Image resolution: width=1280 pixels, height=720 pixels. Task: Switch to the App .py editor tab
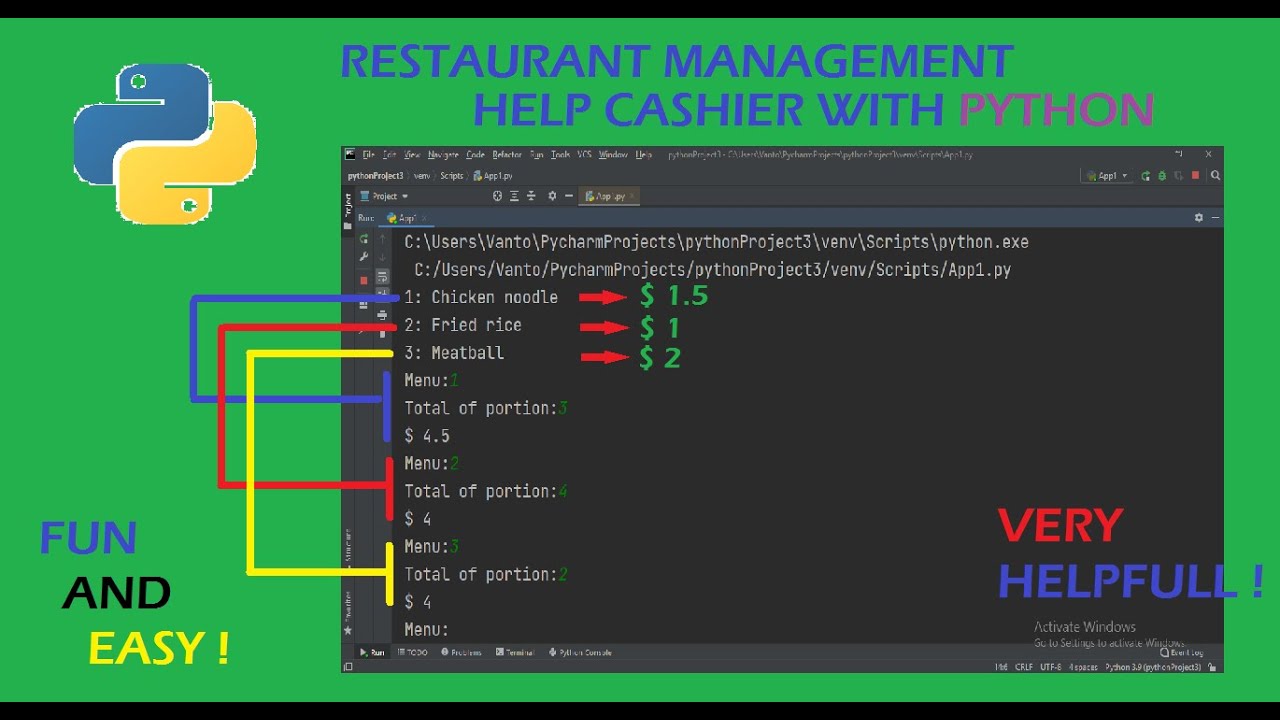609,196
